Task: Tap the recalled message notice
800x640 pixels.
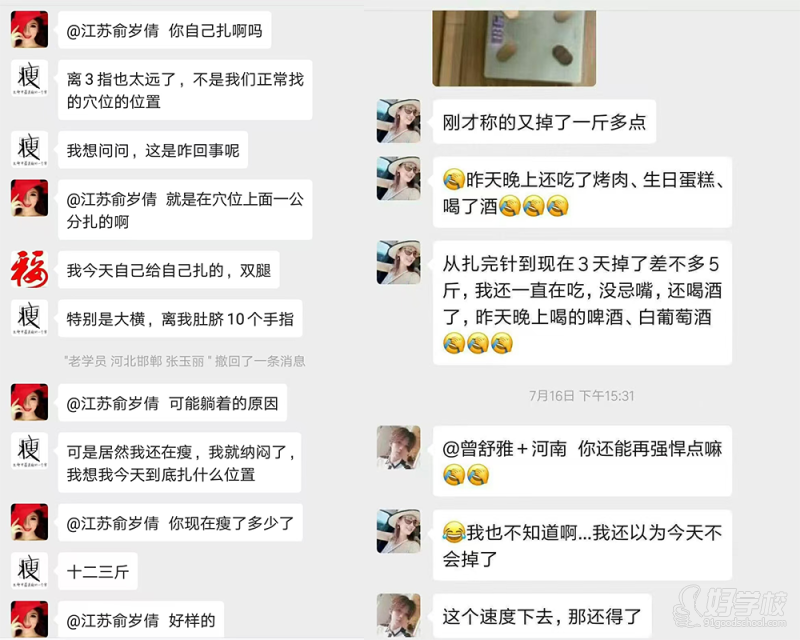Action: tap(184, 361)
